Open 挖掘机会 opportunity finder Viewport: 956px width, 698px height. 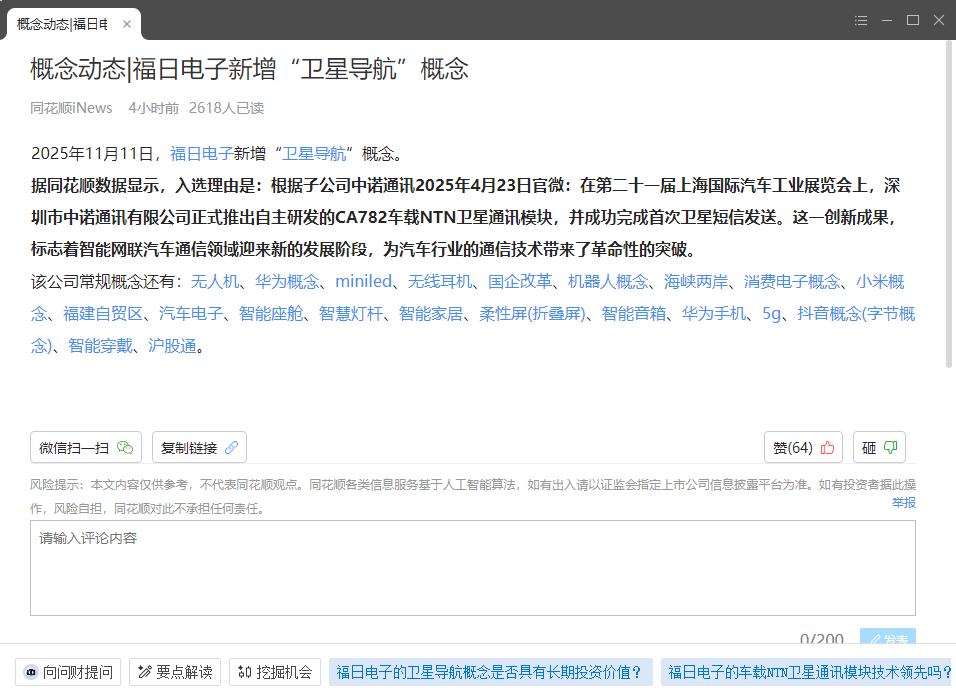click(x=275, y=672)
